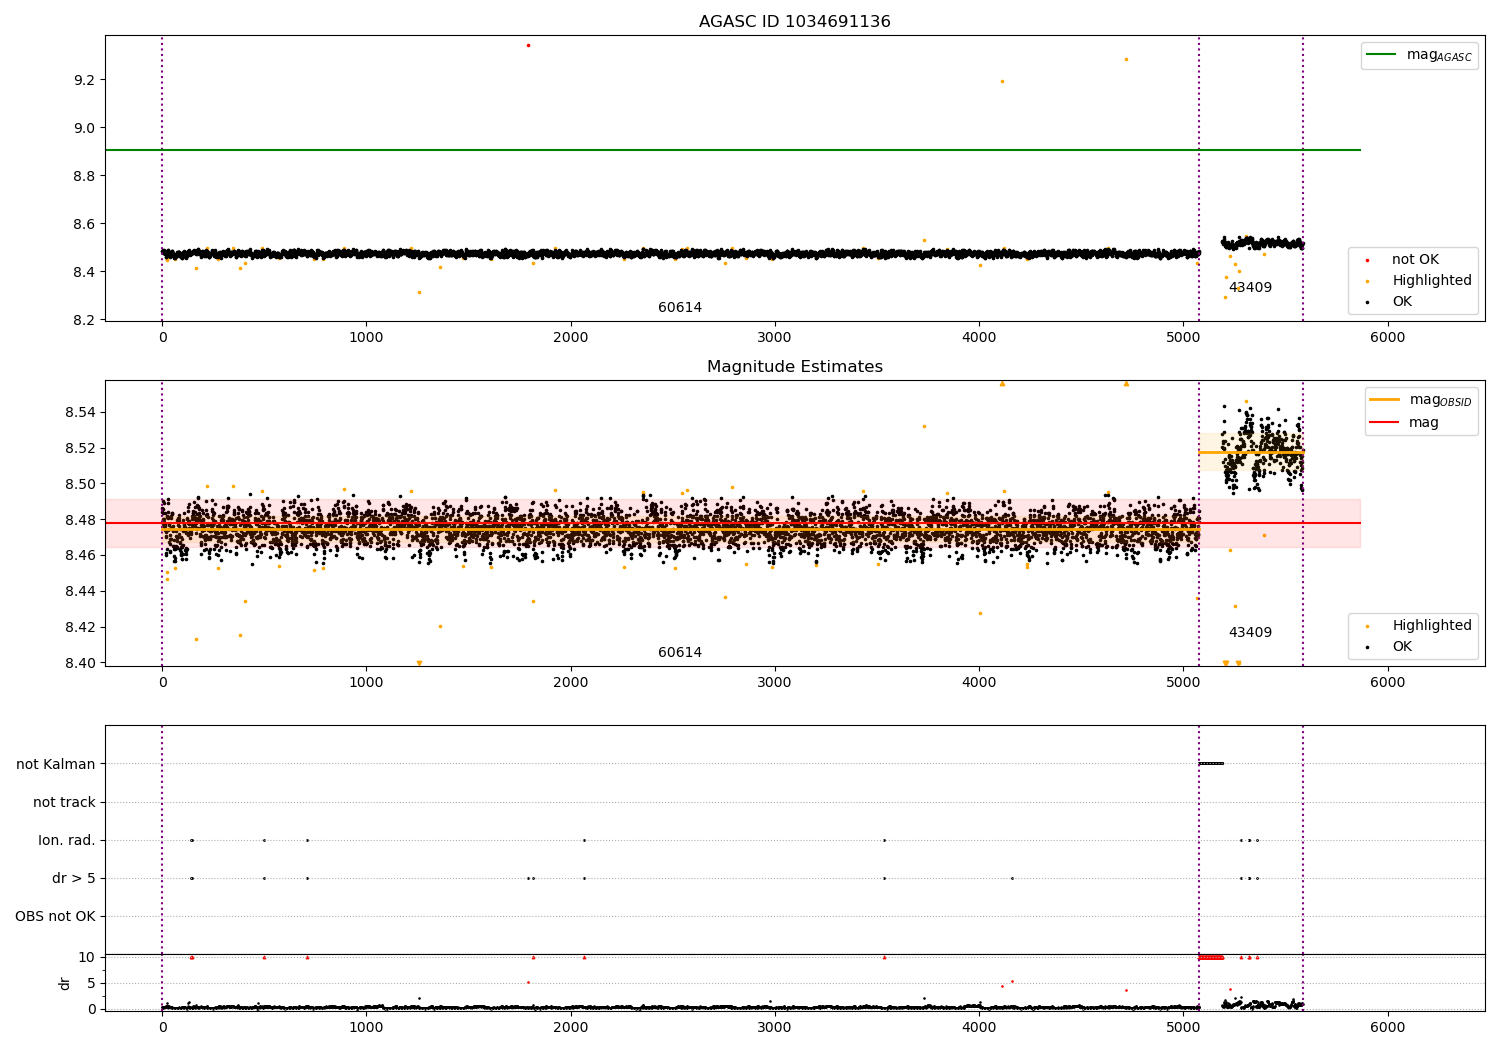Click the 'not Kalman' y-axis label
The image size is (1500, 1050).
[56, 764]
